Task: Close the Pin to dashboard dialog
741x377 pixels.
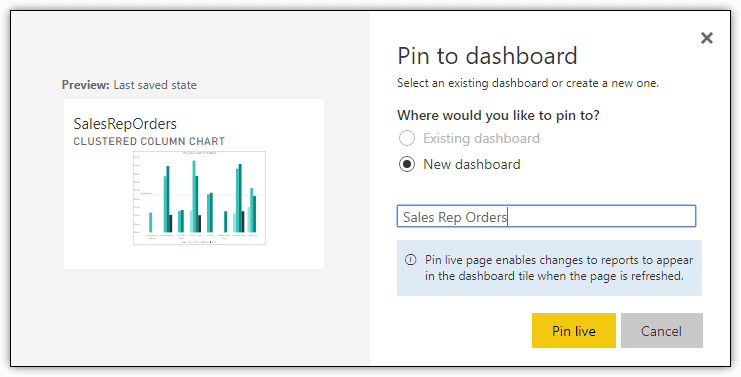Action: pos(707,38)
